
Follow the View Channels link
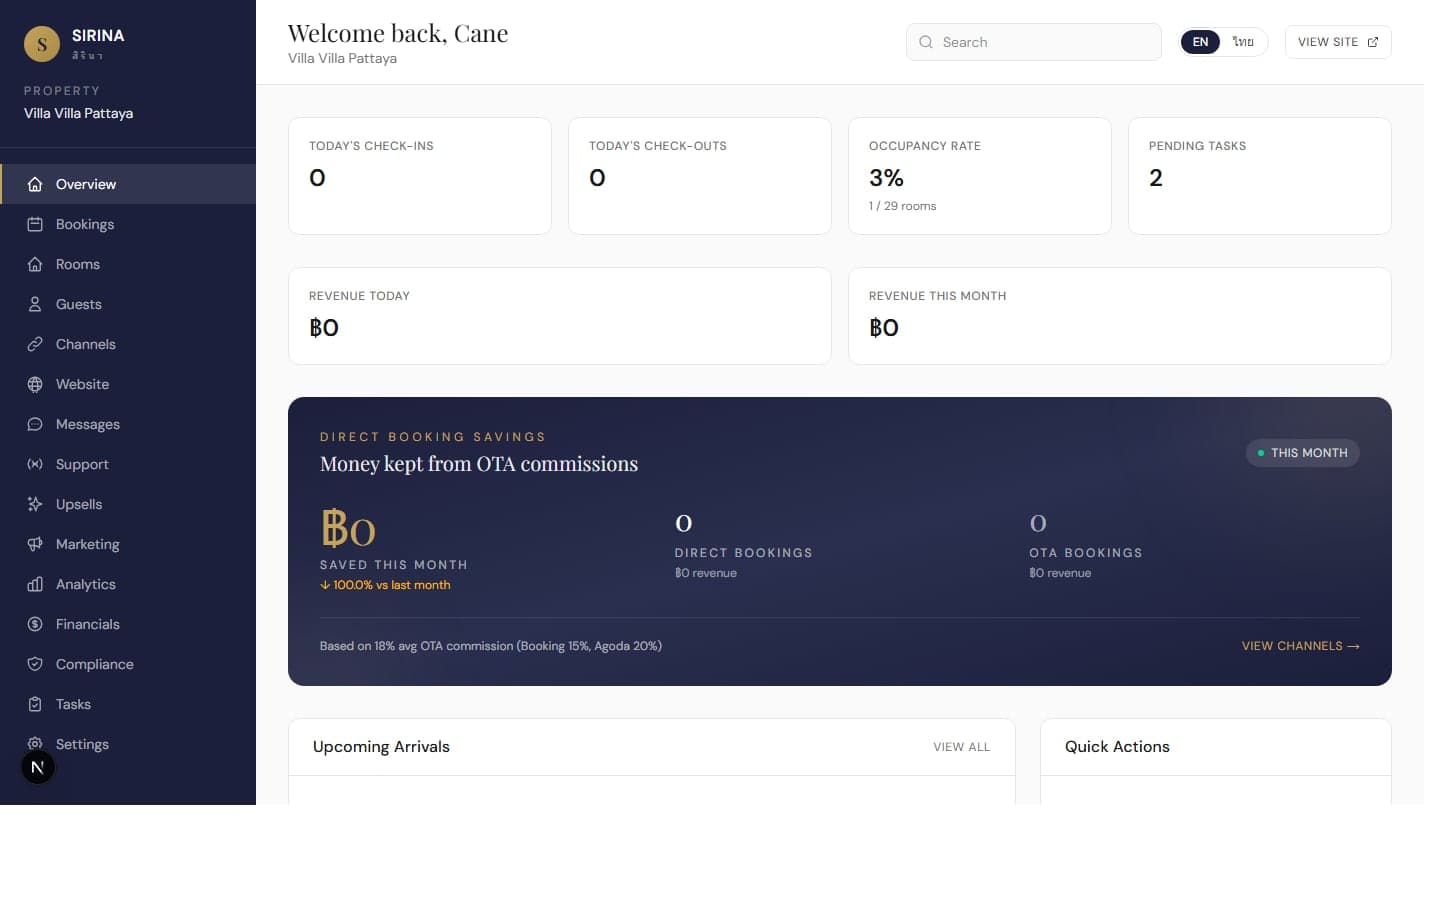(1300, 646)
